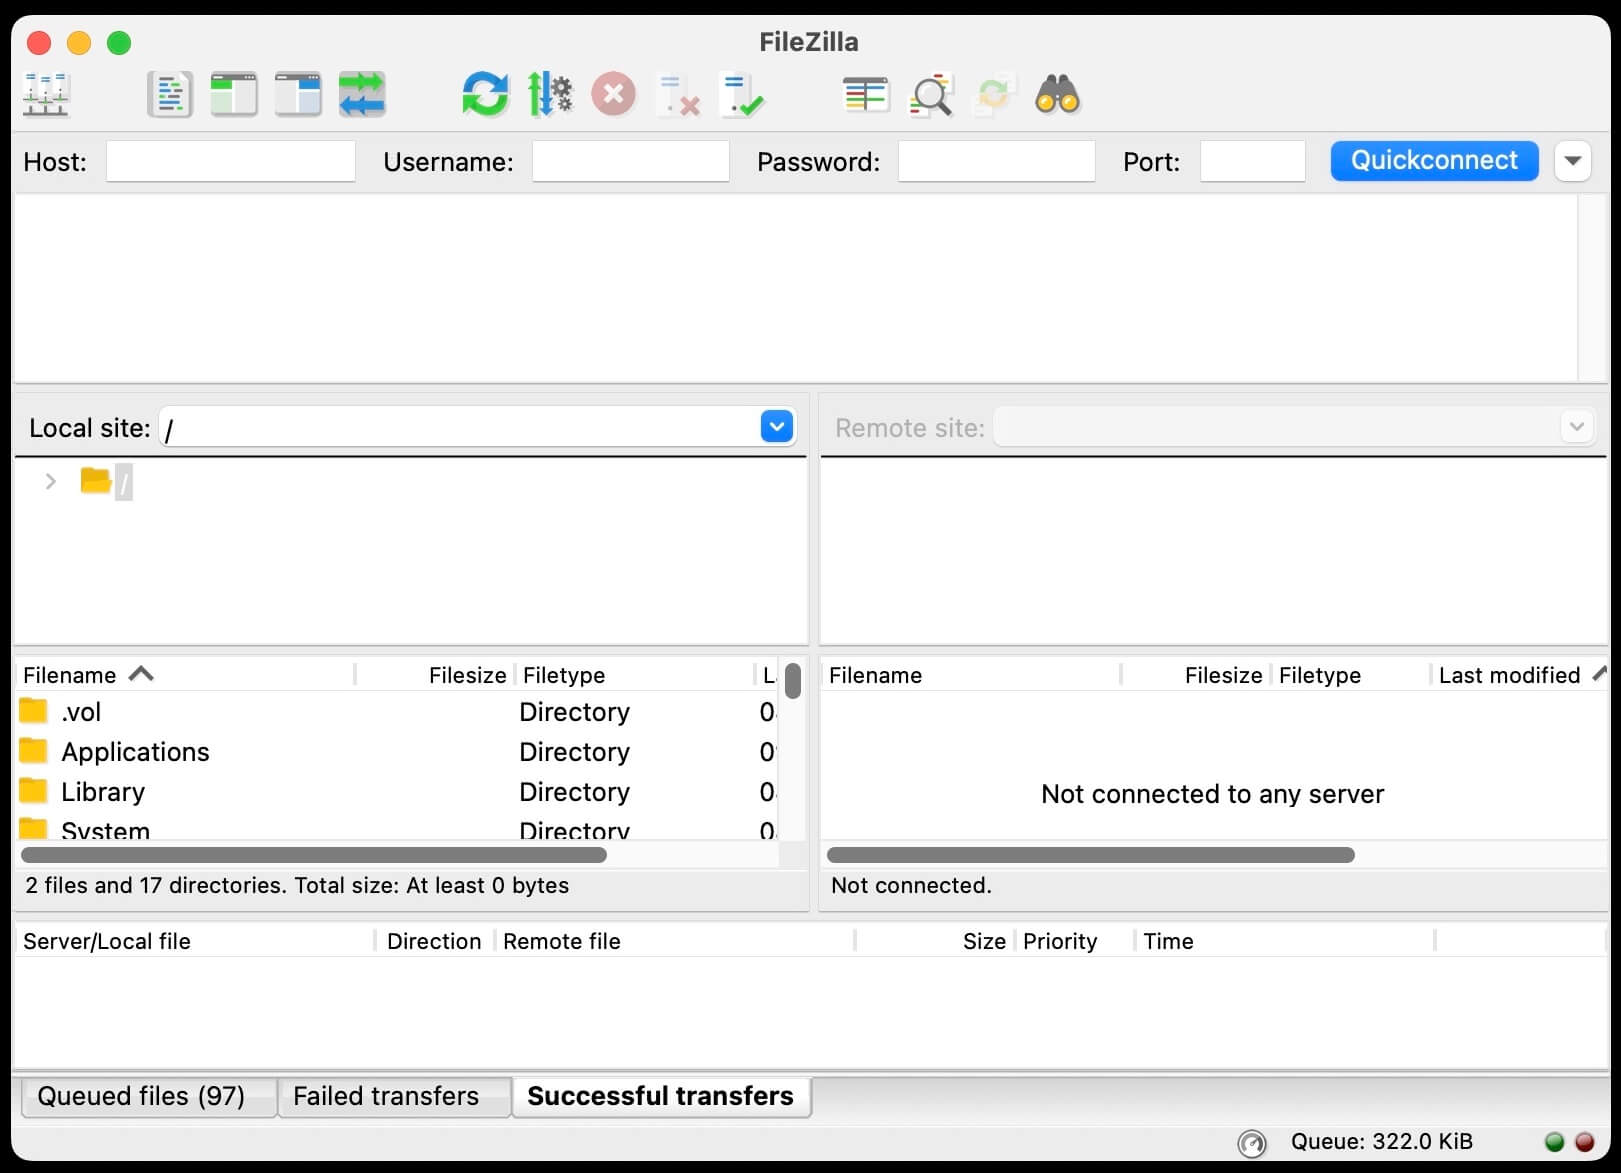The image size is (1621, 1173).
Task: Open the directory listing filters dialog
Action: click(866, 96)
